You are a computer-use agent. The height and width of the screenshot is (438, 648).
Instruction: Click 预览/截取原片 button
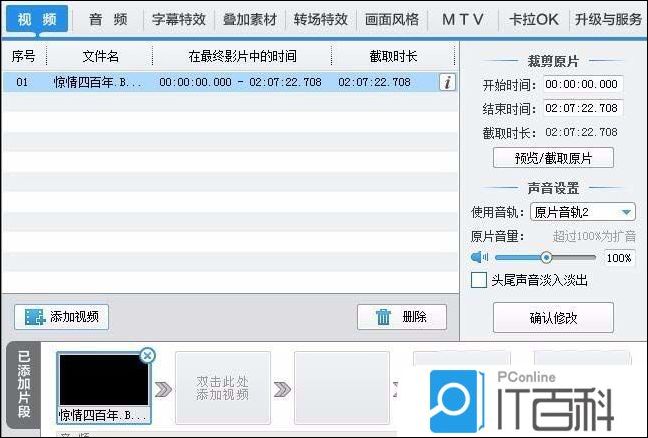point(553,158)
